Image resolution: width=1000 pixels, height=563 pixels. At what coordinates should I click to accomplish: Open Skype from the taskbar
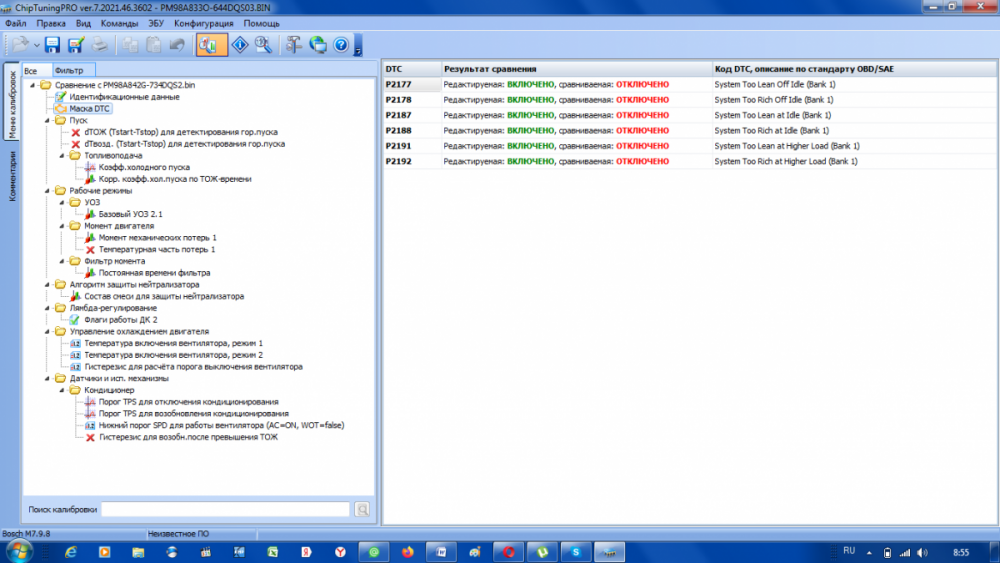[x=575, y=552]
